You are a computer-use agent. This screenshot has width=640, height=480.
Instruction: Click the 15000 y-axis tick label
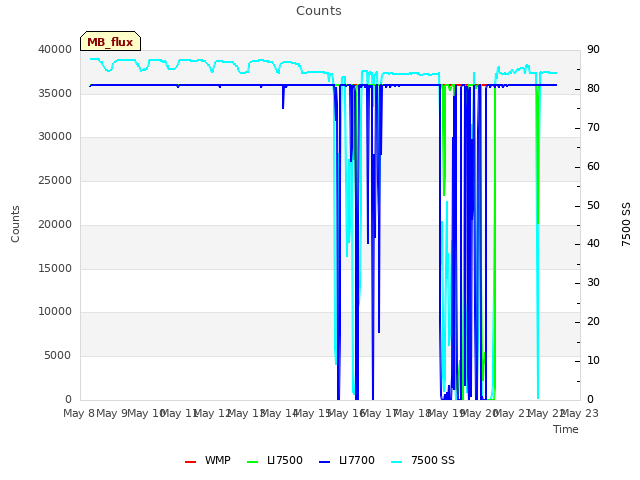point(55,269)
